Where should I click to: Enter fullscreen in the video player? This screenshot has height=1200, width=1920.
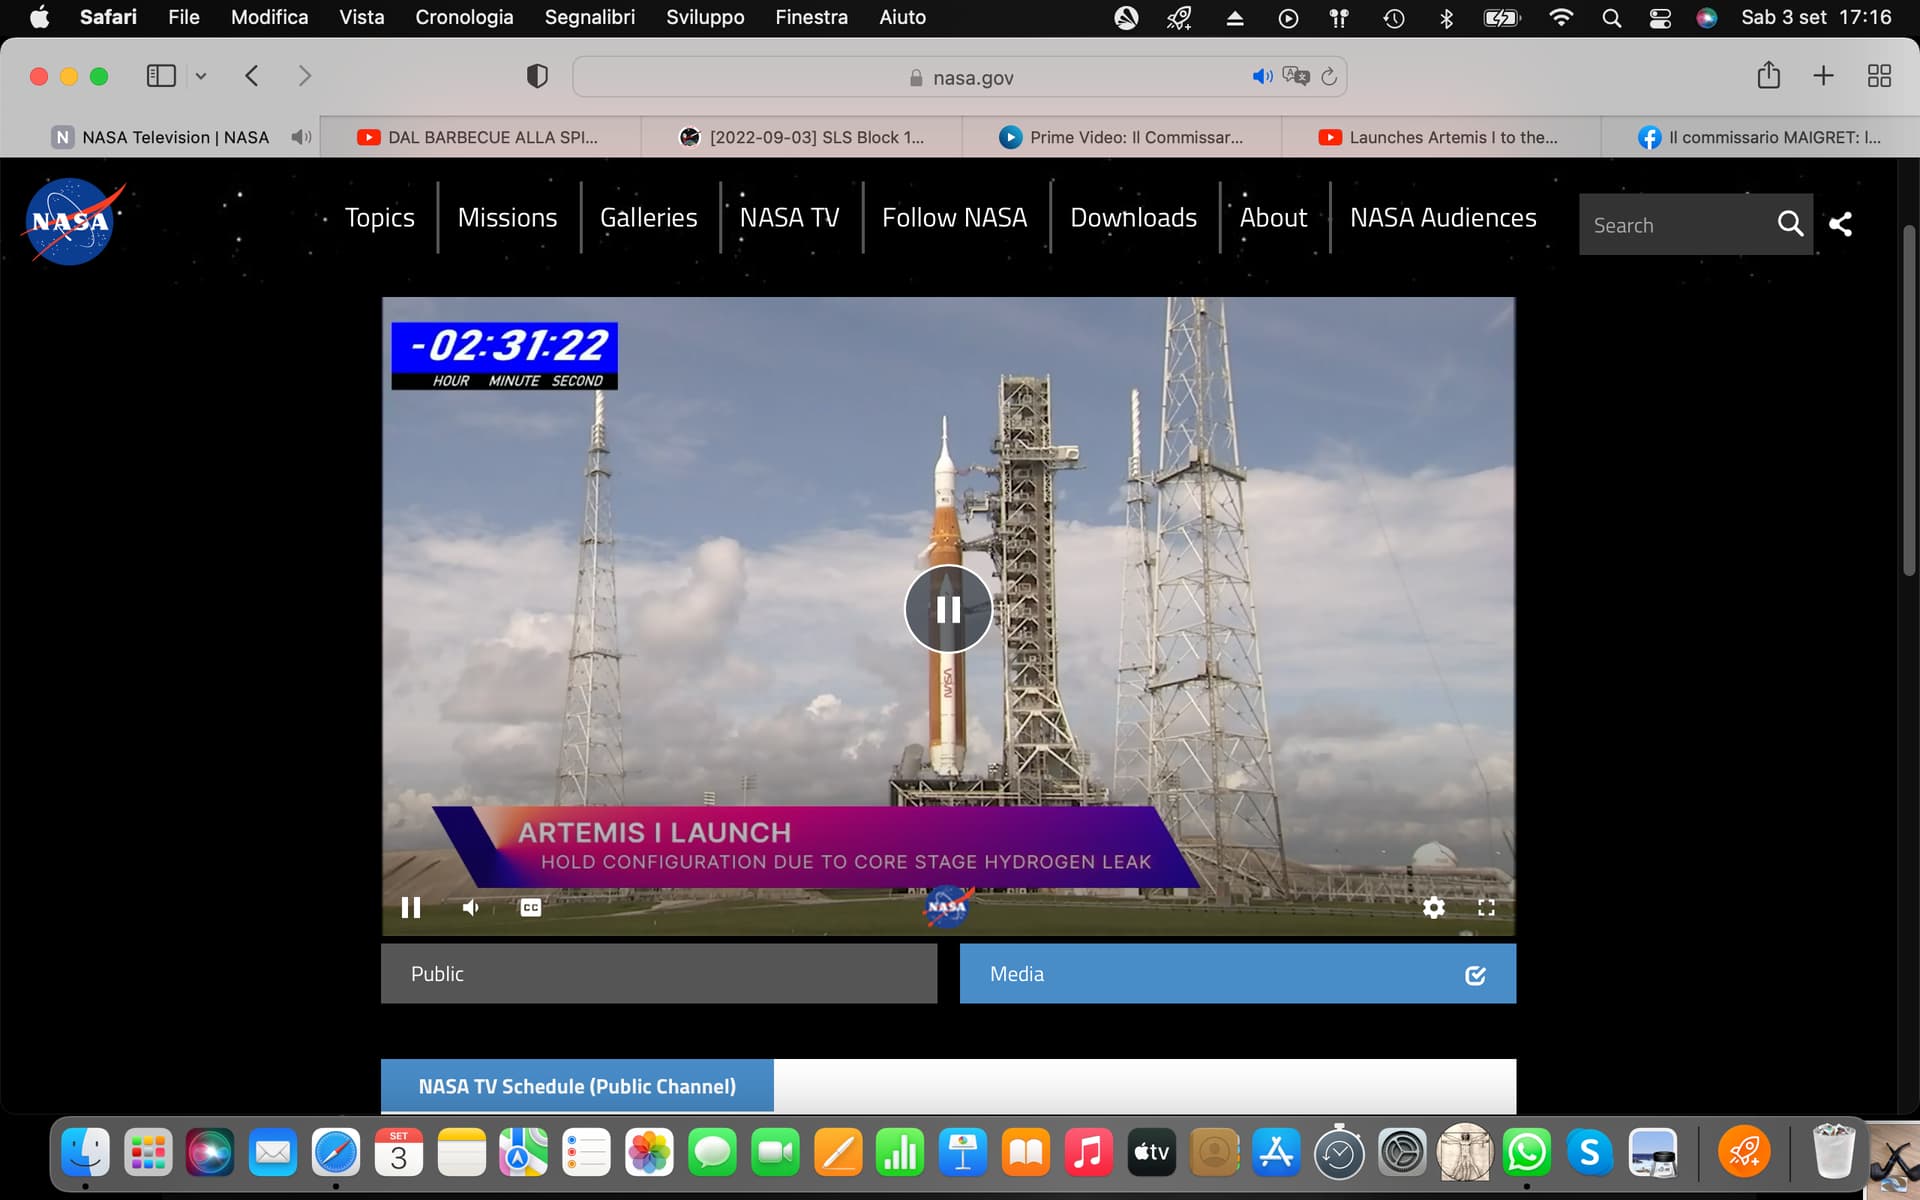click(1486, 907)
